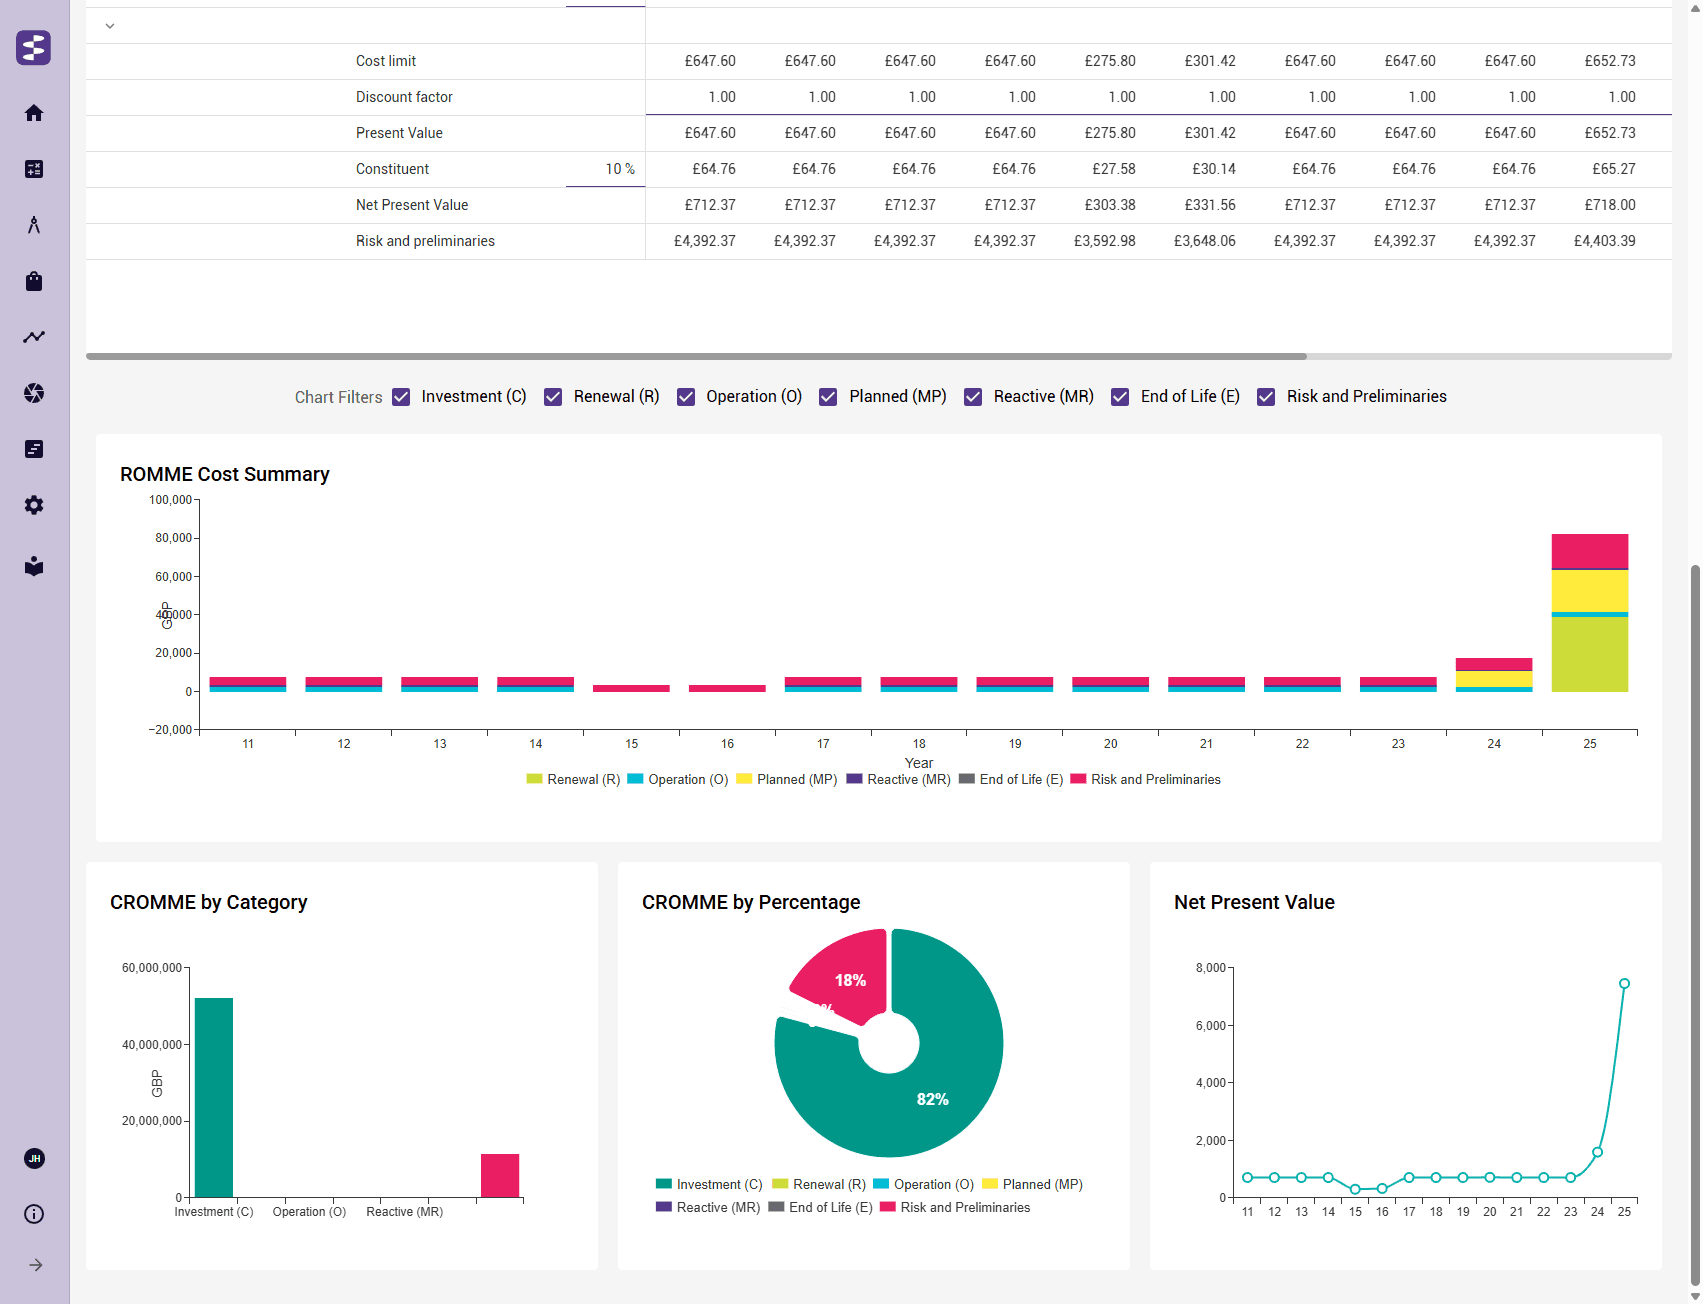The image size is (1703, 1304).
Task: Click the £652.73 Cost limit cell
Action: [1610, 61]
